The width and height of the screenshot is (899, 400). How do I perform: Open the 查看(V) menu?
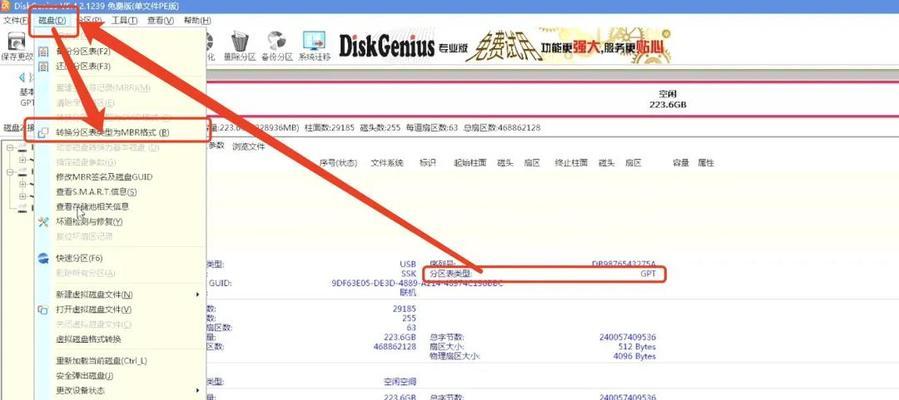pyautogui.click(x=161, y=21)
